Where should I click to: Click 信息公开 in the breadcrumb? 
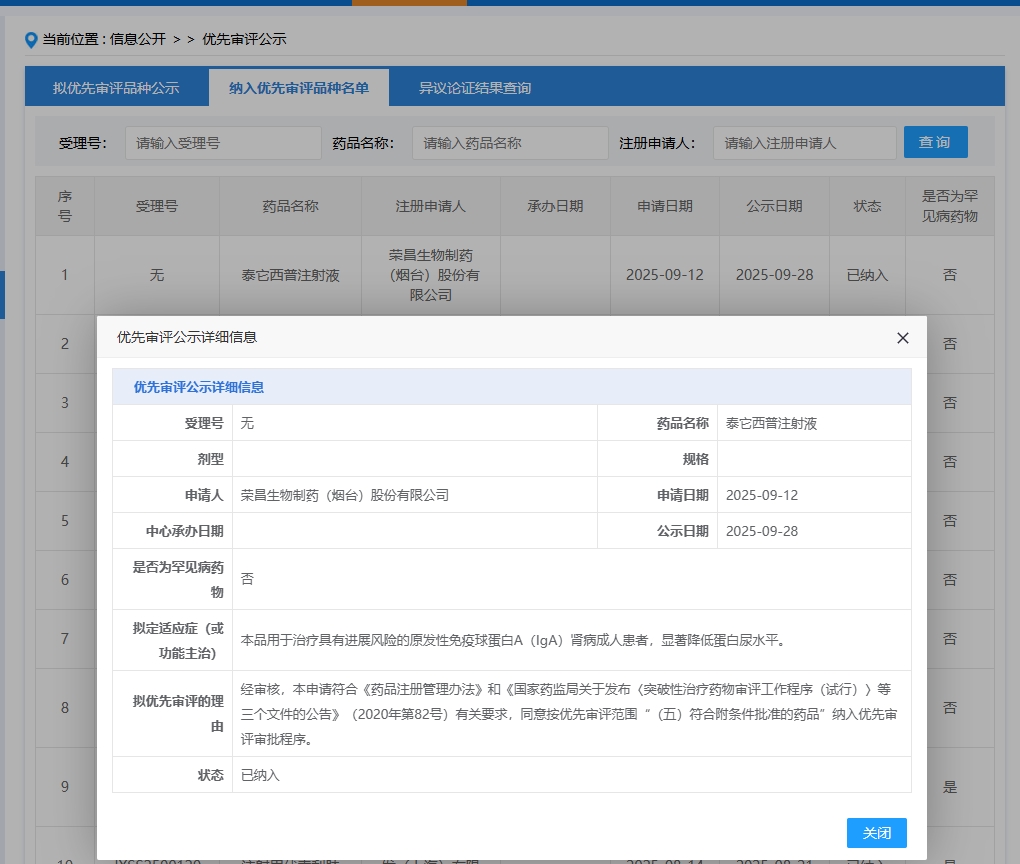[138, 39]
